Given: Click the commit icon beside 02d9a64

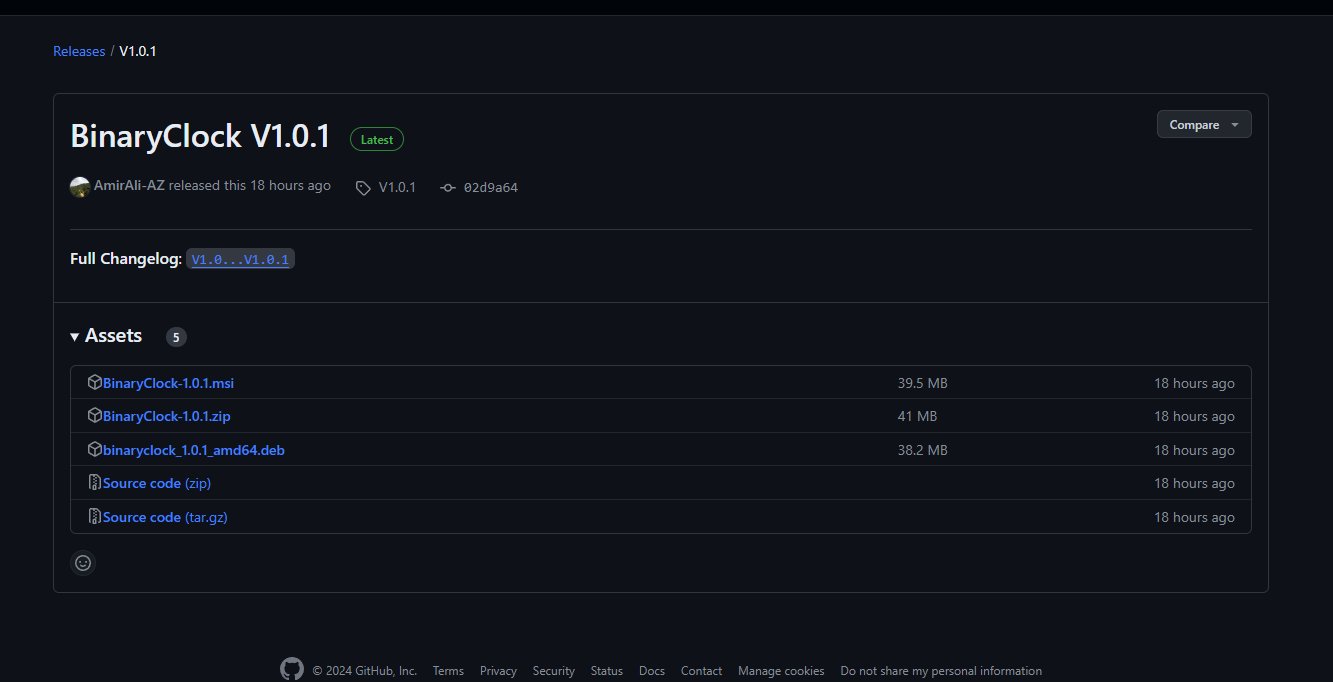Looking at the screenshot, I should tap(448, 188).
